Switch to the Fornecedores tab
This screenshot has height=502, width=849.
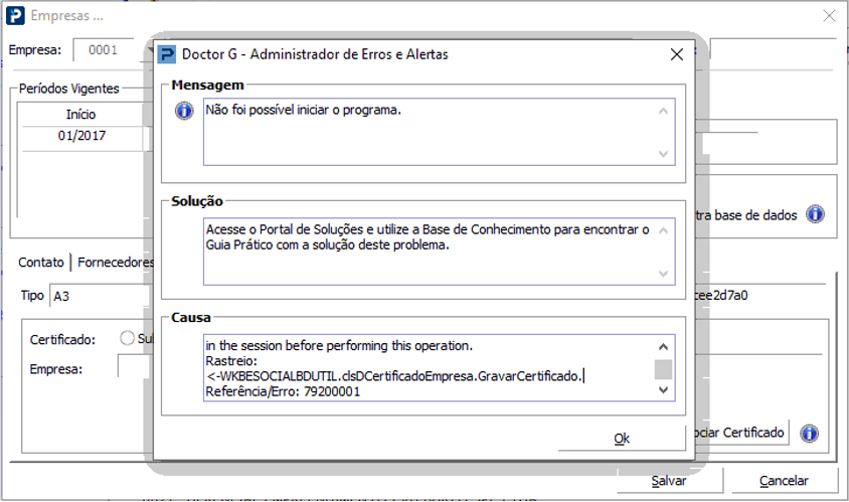115,262
